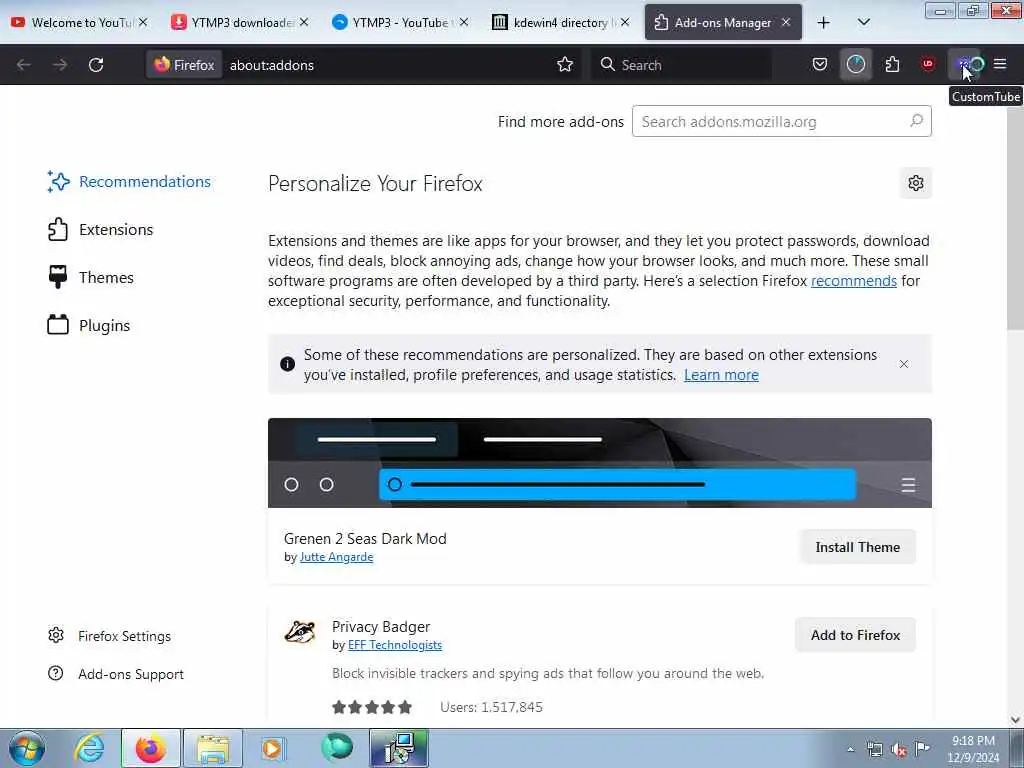The image size is (1024, 768).
Task: Click the taskbar clock showing 9:18 PM
Action: click(x=973, y=748)
